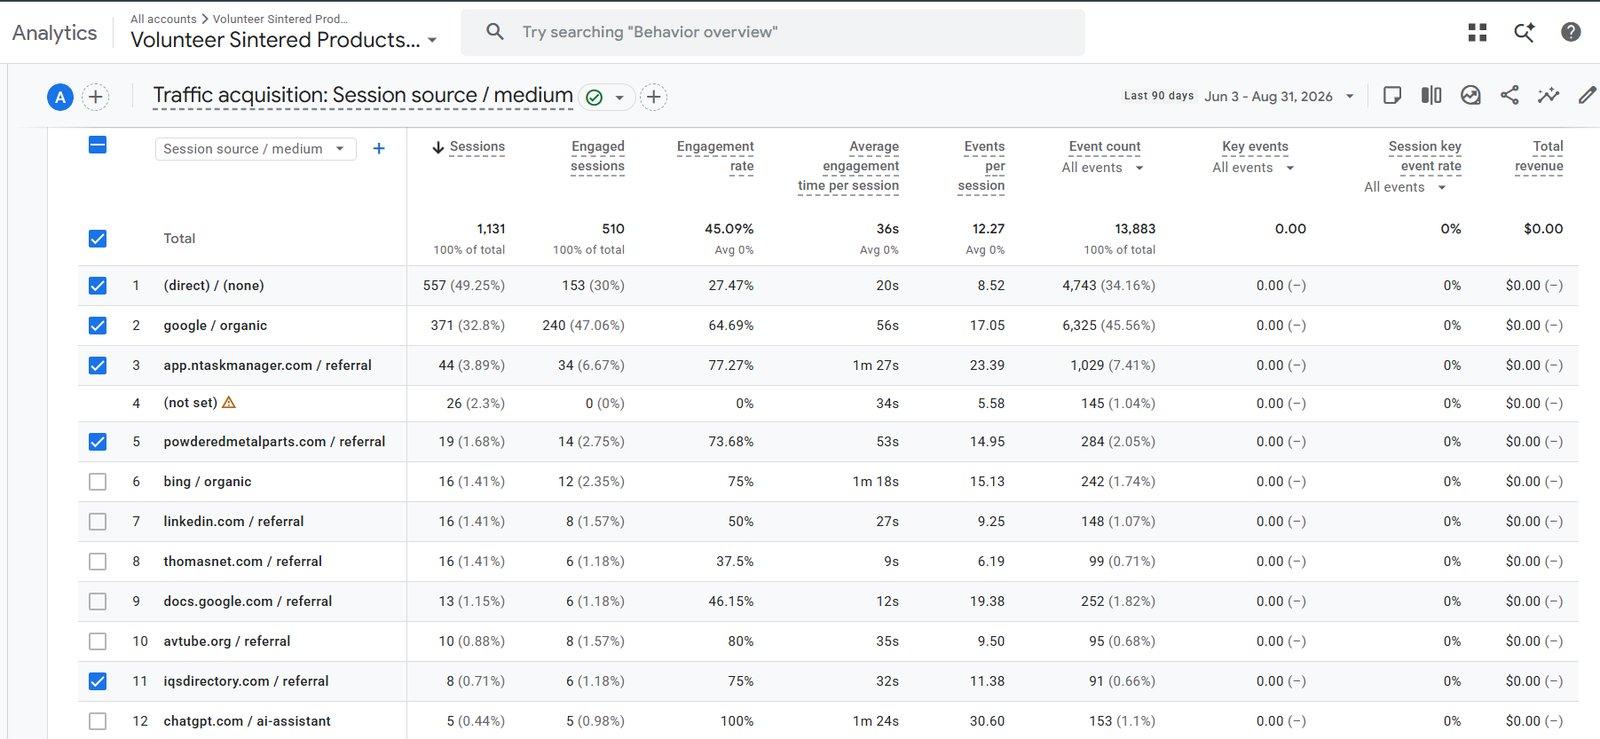Click the green report status check icon

[594, 97]
